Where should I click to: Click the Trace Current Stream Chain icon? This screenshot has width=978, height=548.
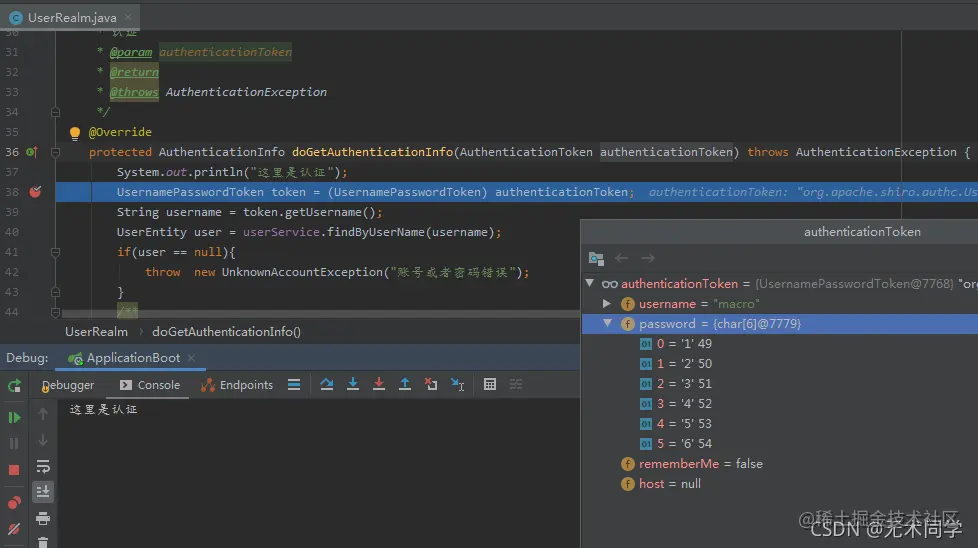[x=516, y=385]
